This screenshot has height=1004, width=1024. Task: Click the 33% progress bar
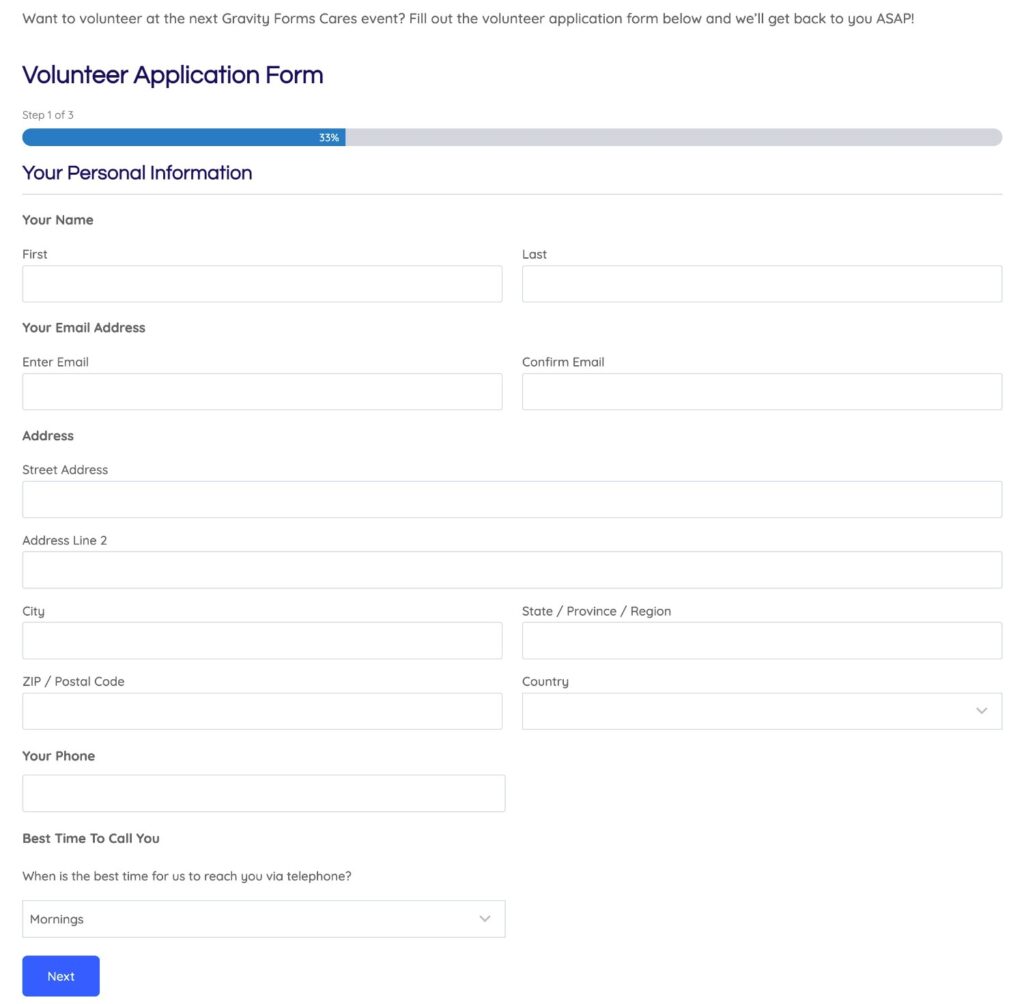coord(330,137)
